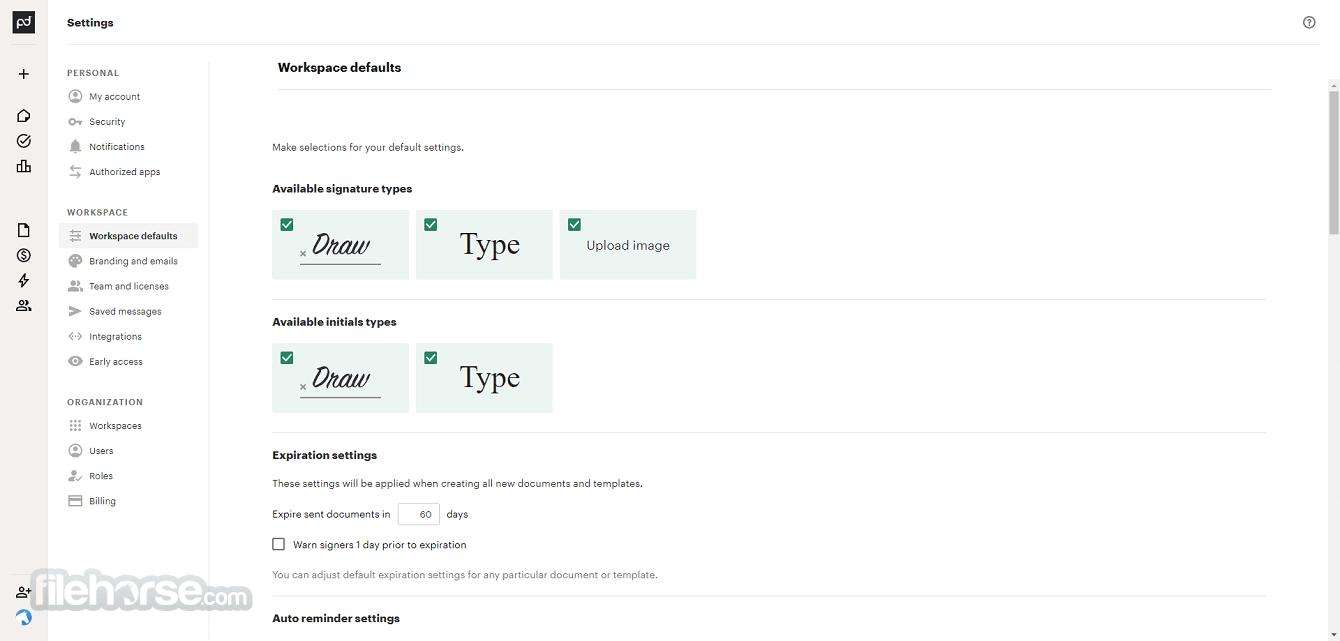Go to Security settings
This screenshot has width=1340, height=641.
(107, 122)
